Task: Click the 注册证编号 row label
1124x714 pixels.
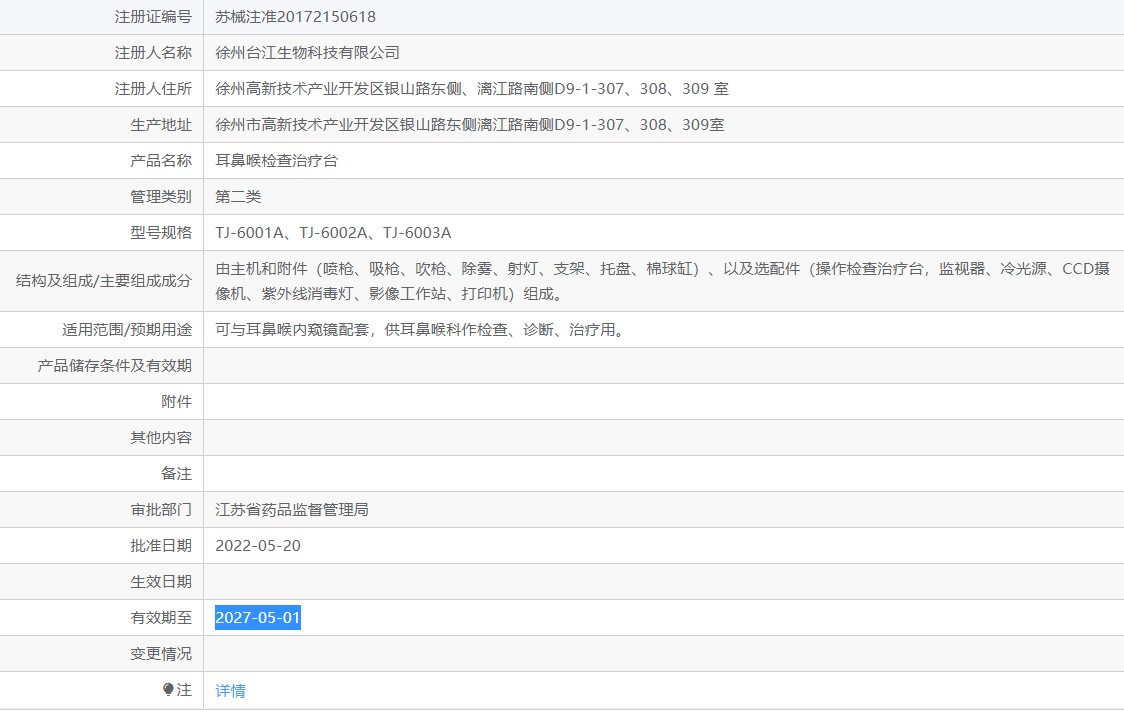Action: 153,16
